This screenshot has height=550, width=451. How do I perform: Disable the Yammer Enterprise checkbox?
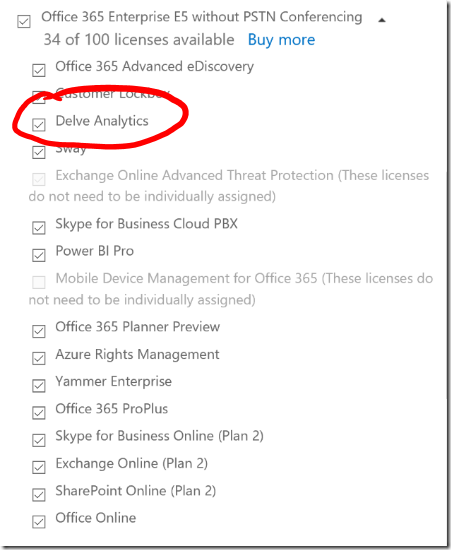point(39,385)
